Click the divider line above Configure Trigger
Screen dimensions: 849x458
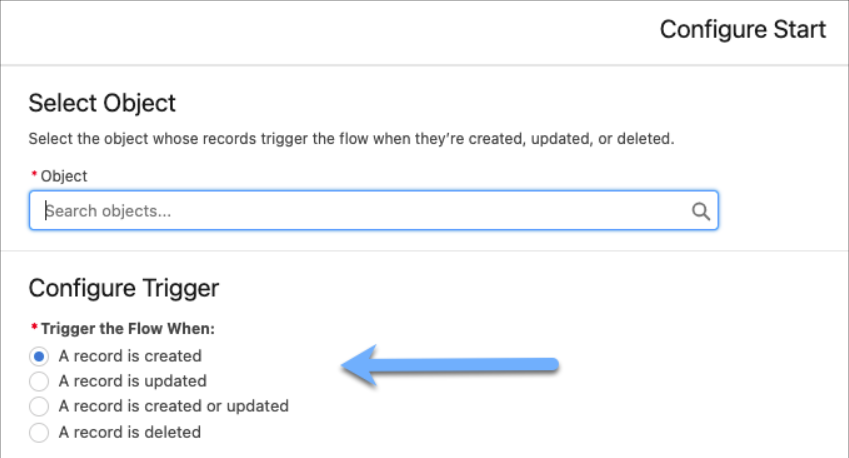(424, 251)
